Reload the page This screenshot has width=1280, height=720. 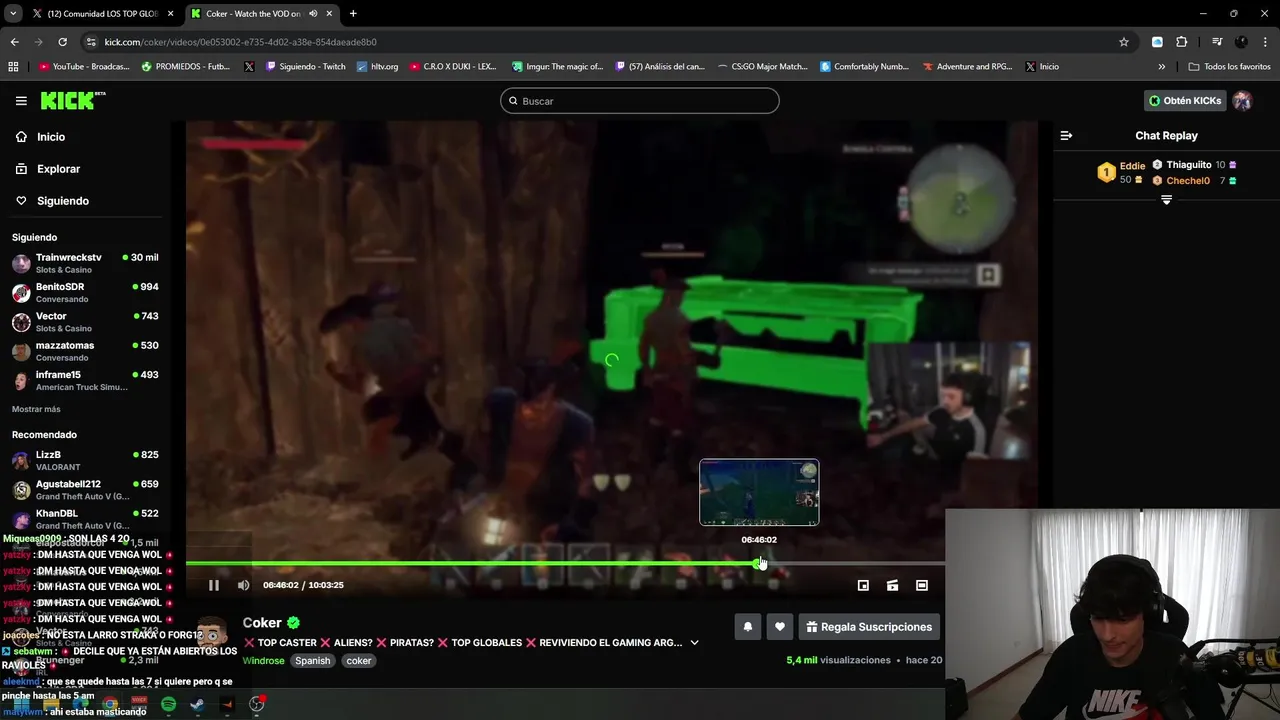pyautogui.click(x=62, y=42)
